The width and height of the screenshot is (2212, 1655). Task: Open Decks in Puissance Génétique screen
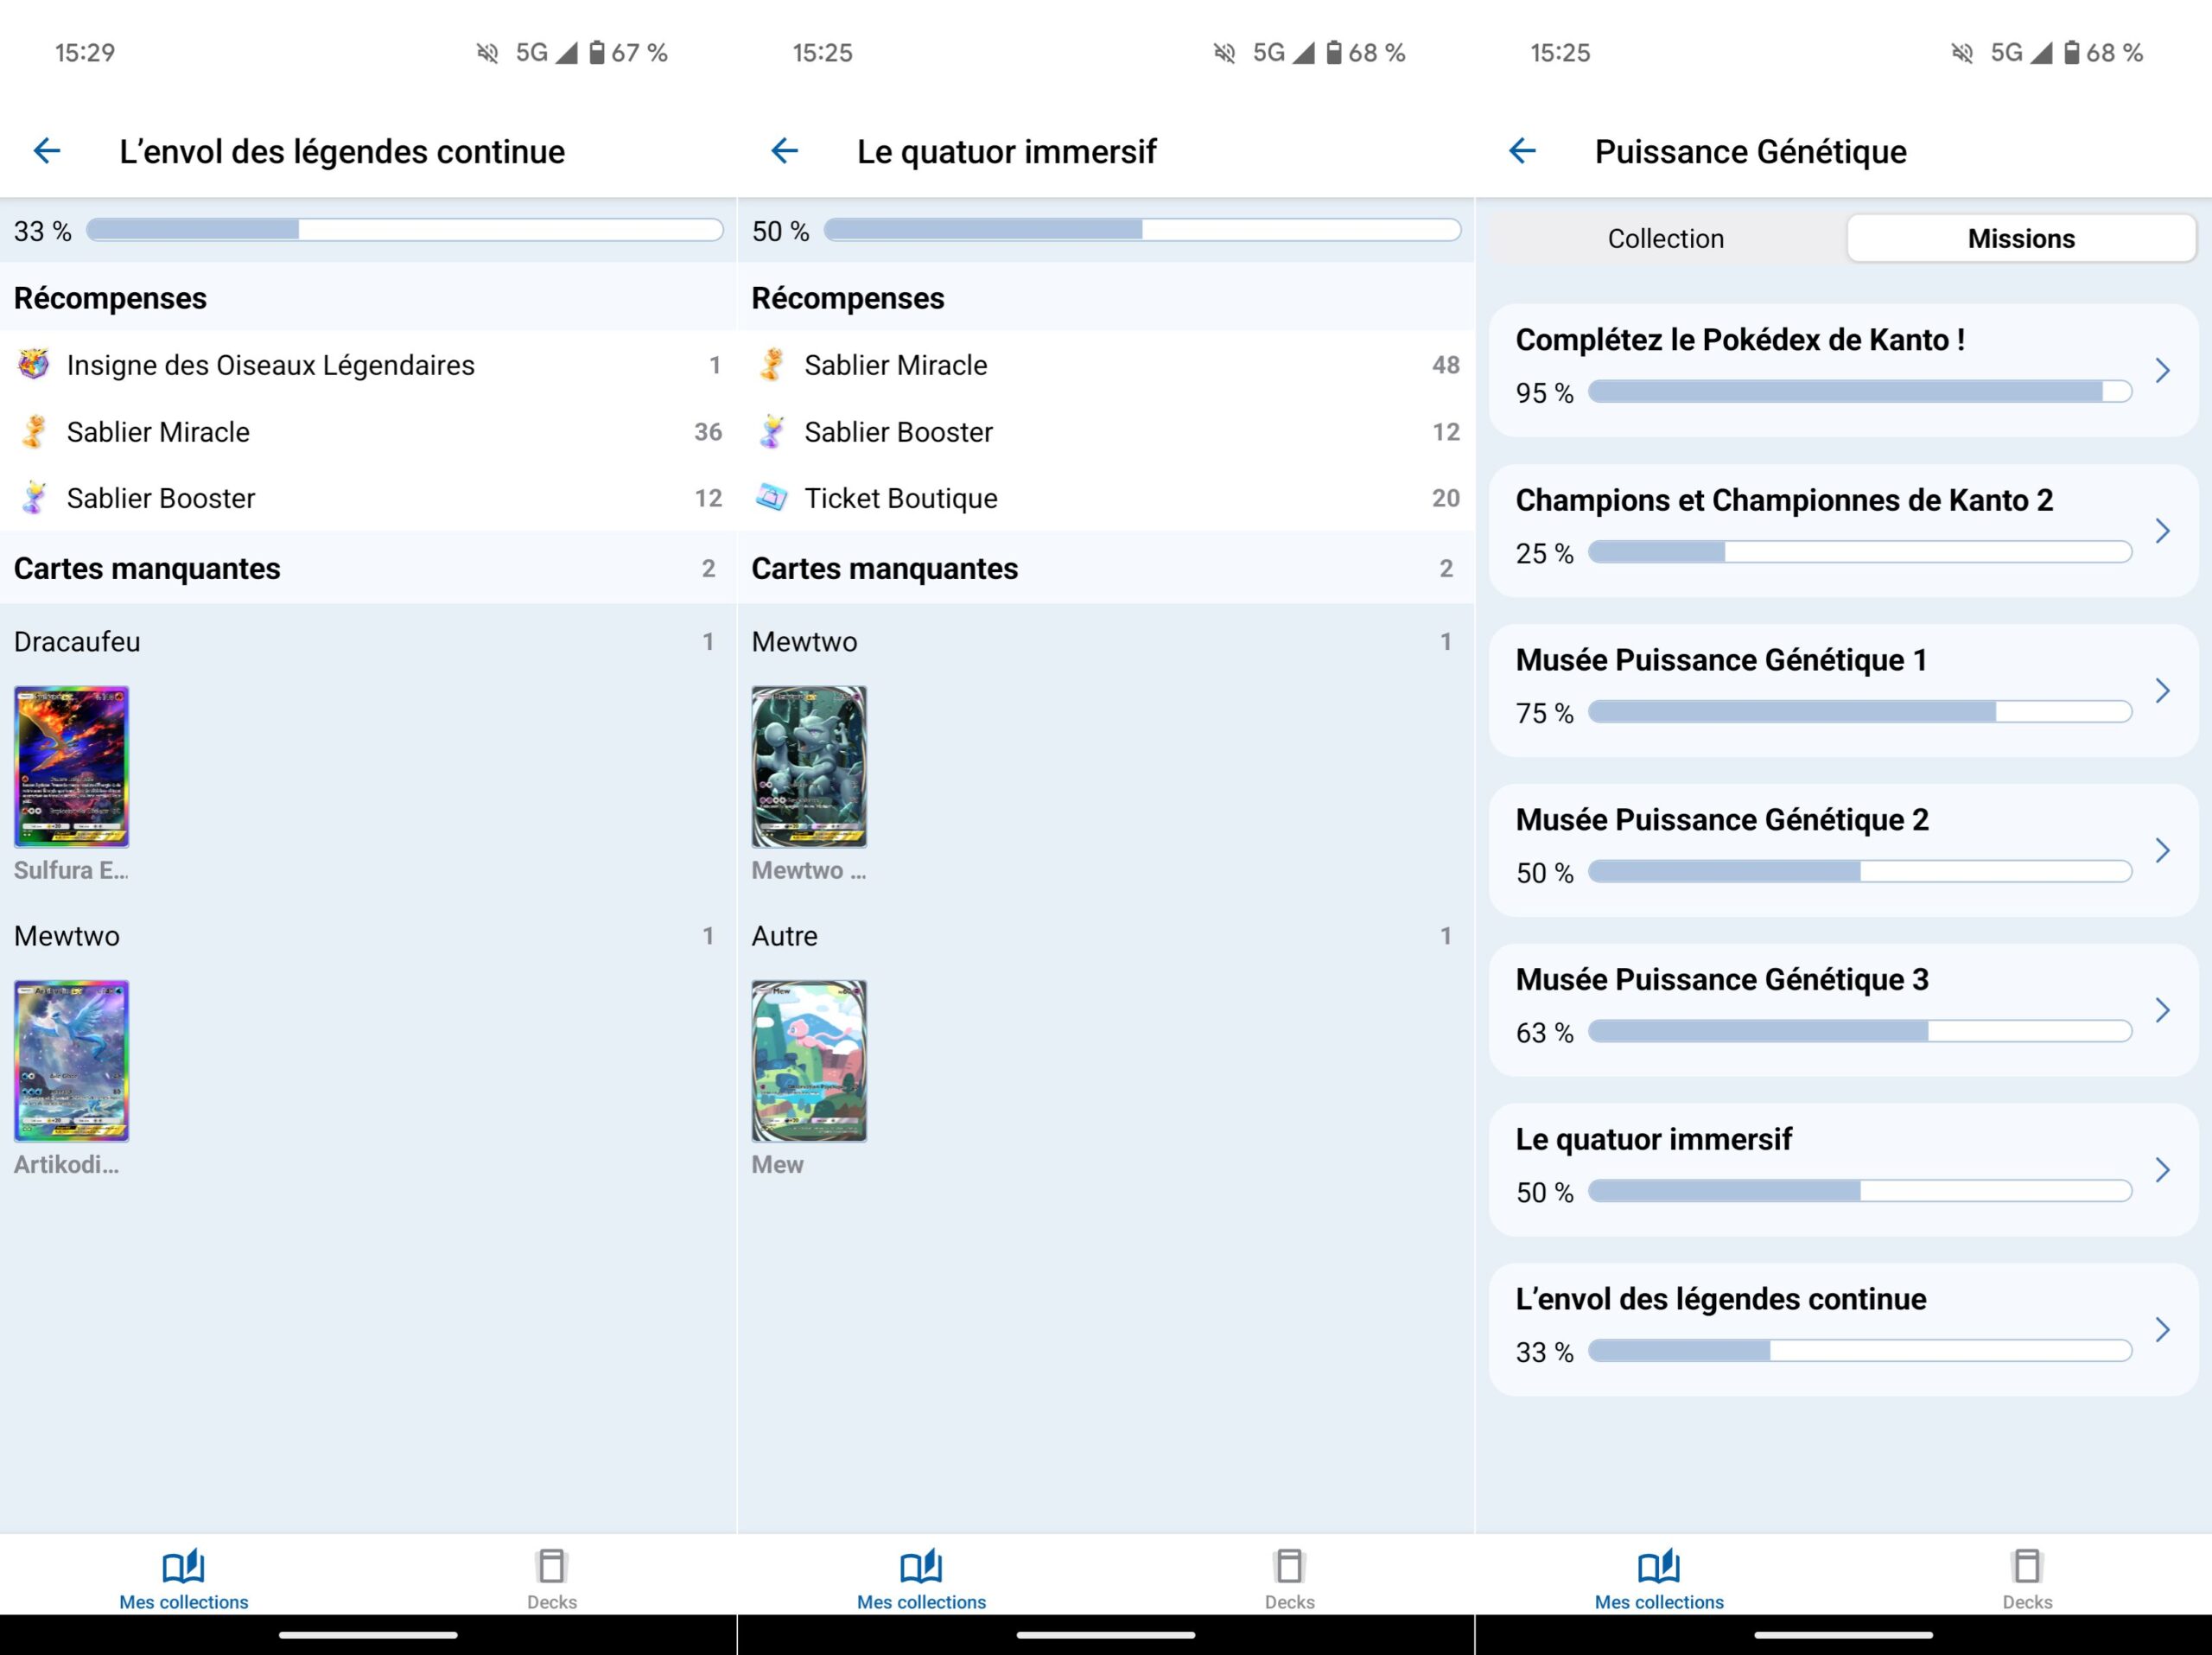[2027, 1578]
